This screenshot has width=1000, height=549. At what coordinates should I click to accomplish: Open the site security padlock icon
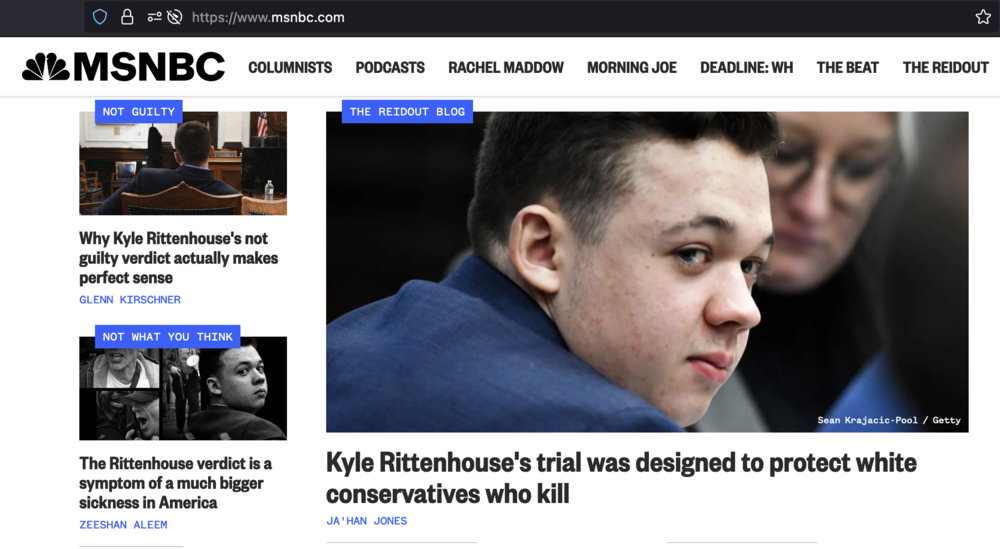(x=127, y=17)
